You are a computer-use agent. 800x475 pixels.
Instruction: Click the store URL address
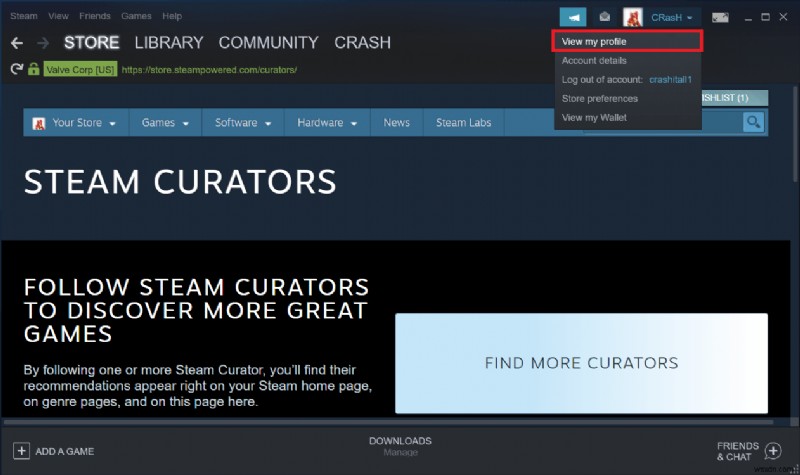pyautogui.click(x=209, y=70)
